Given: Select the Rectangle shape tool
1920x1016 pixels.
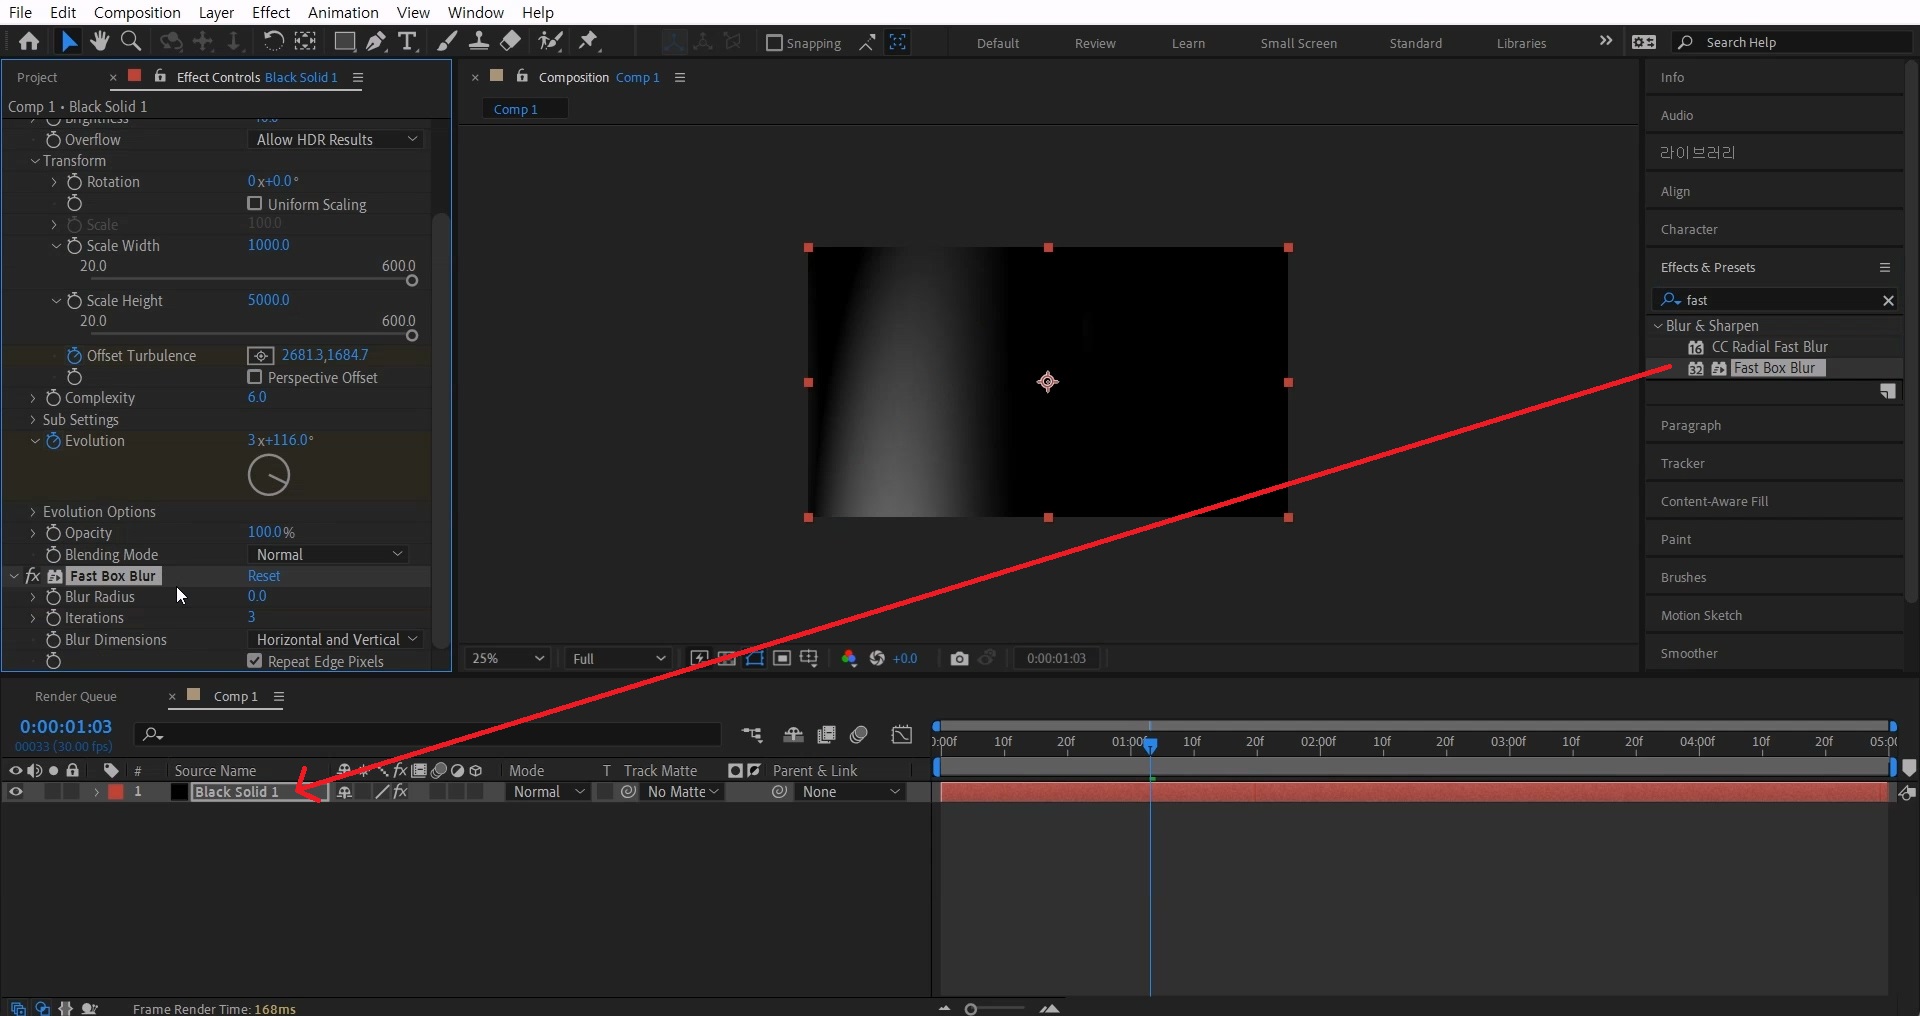Looking at the screenshot, I should pyautogui.click(x=344, y=41).
